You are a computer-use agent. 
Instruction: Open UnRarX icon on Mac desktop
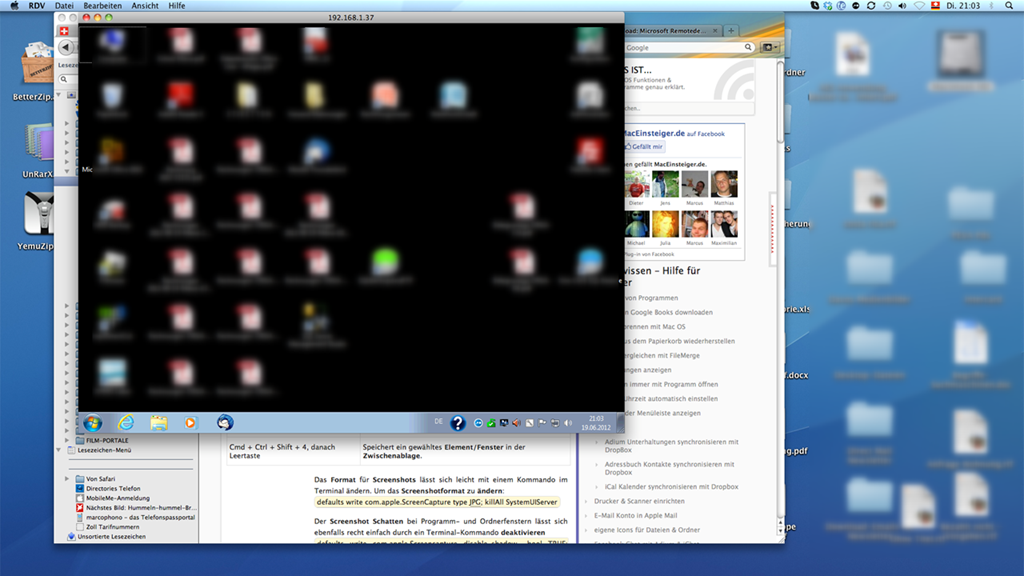(x=39, y=141)
